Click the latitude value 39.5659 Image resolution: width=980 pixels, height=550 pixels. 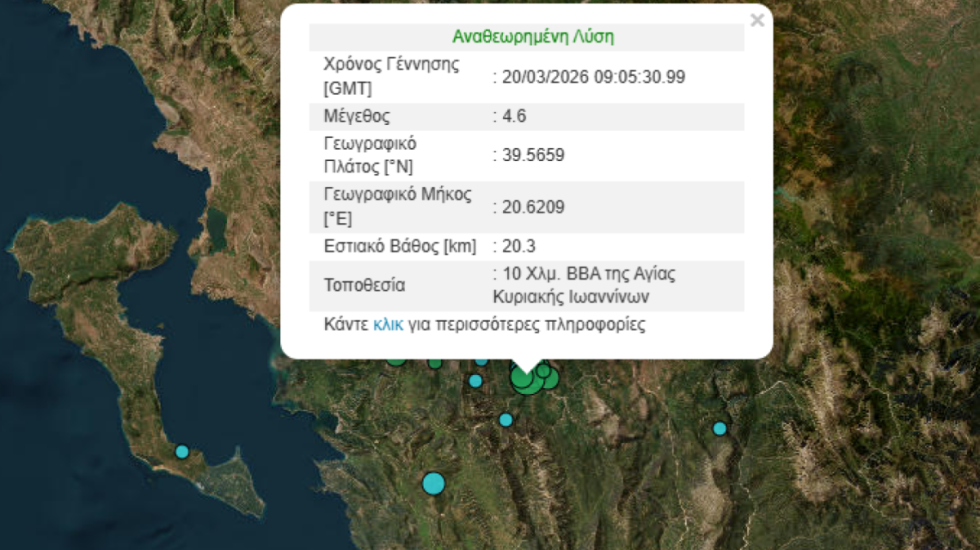tap(533, 155)
